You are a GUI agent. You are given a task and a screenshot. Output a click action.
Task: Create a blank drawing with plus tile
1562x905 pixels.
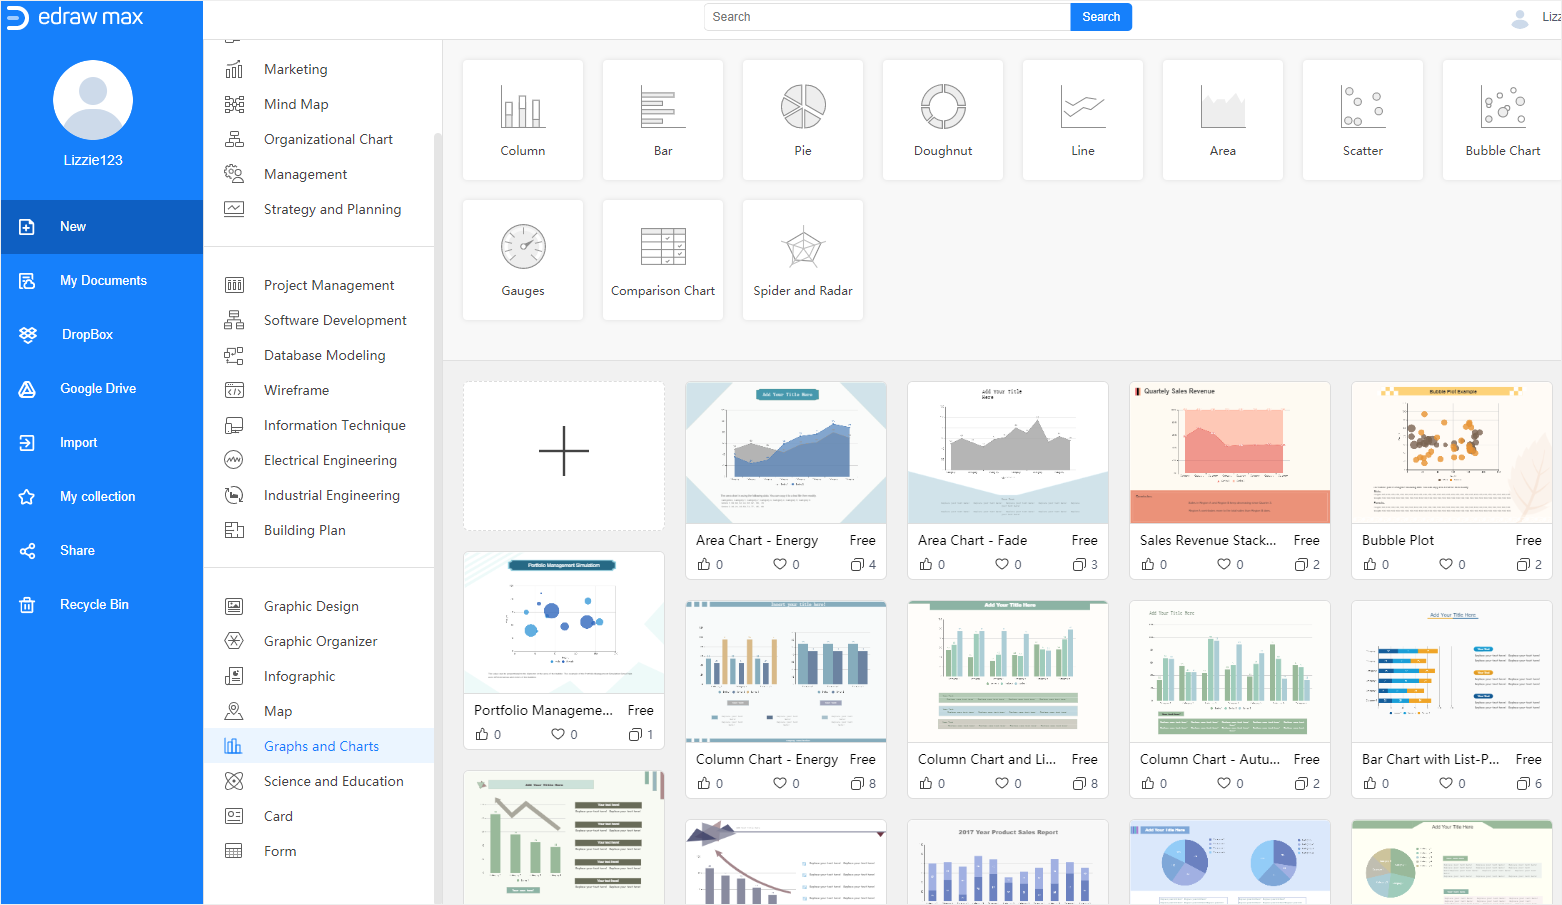point(564,451)
